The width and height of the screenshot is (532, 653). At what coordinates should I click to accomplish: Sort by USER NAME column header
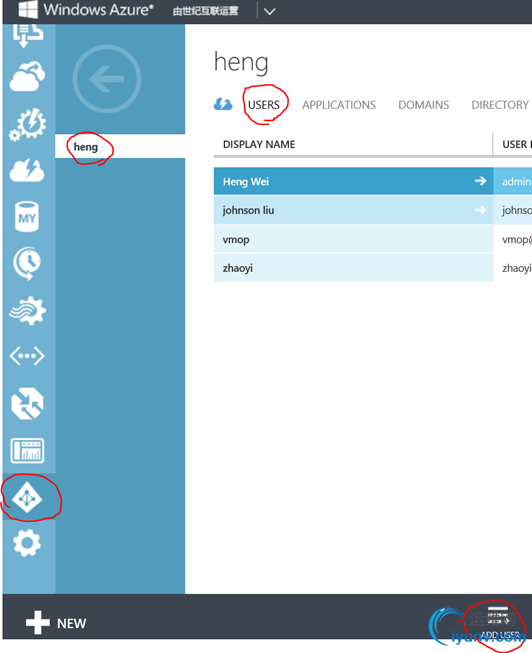point(517,145)
